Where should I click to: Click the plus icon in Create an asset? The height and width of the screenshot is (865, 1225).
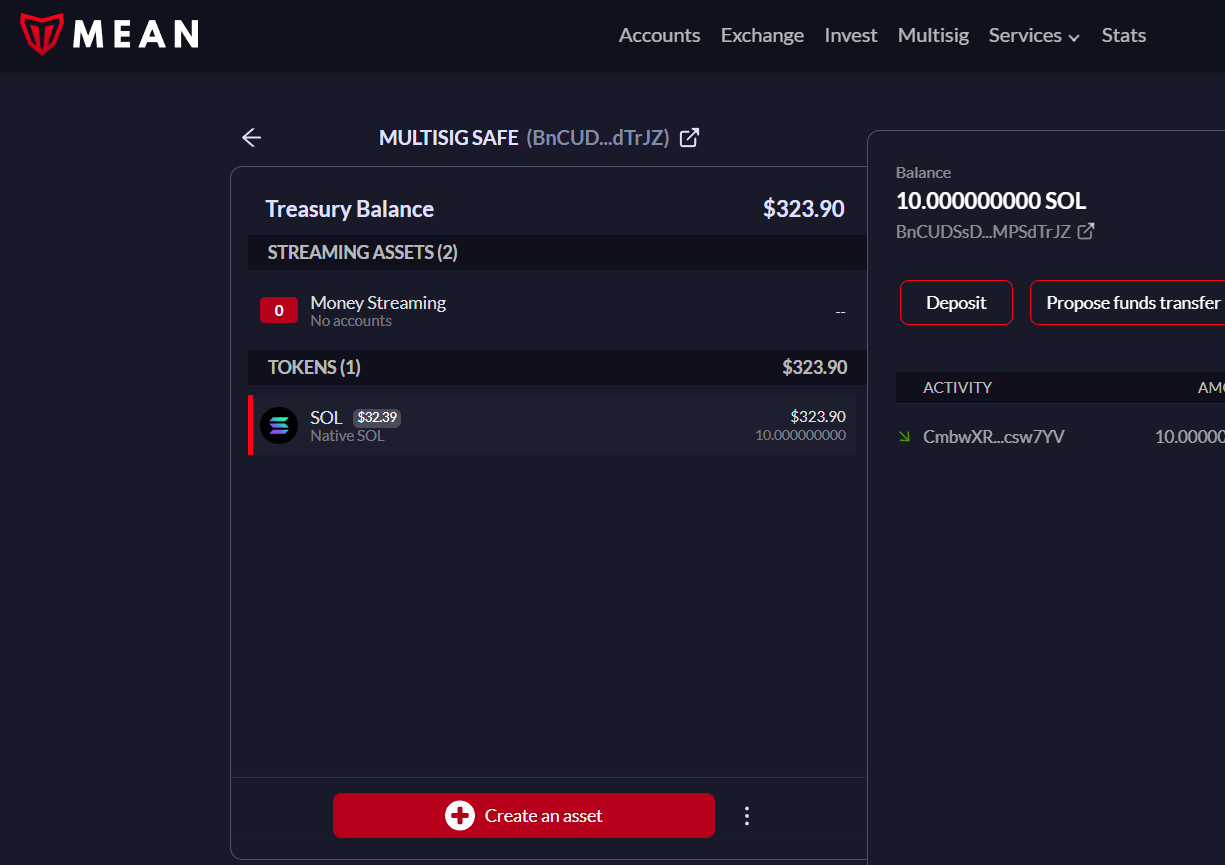(x=460, y=816)
